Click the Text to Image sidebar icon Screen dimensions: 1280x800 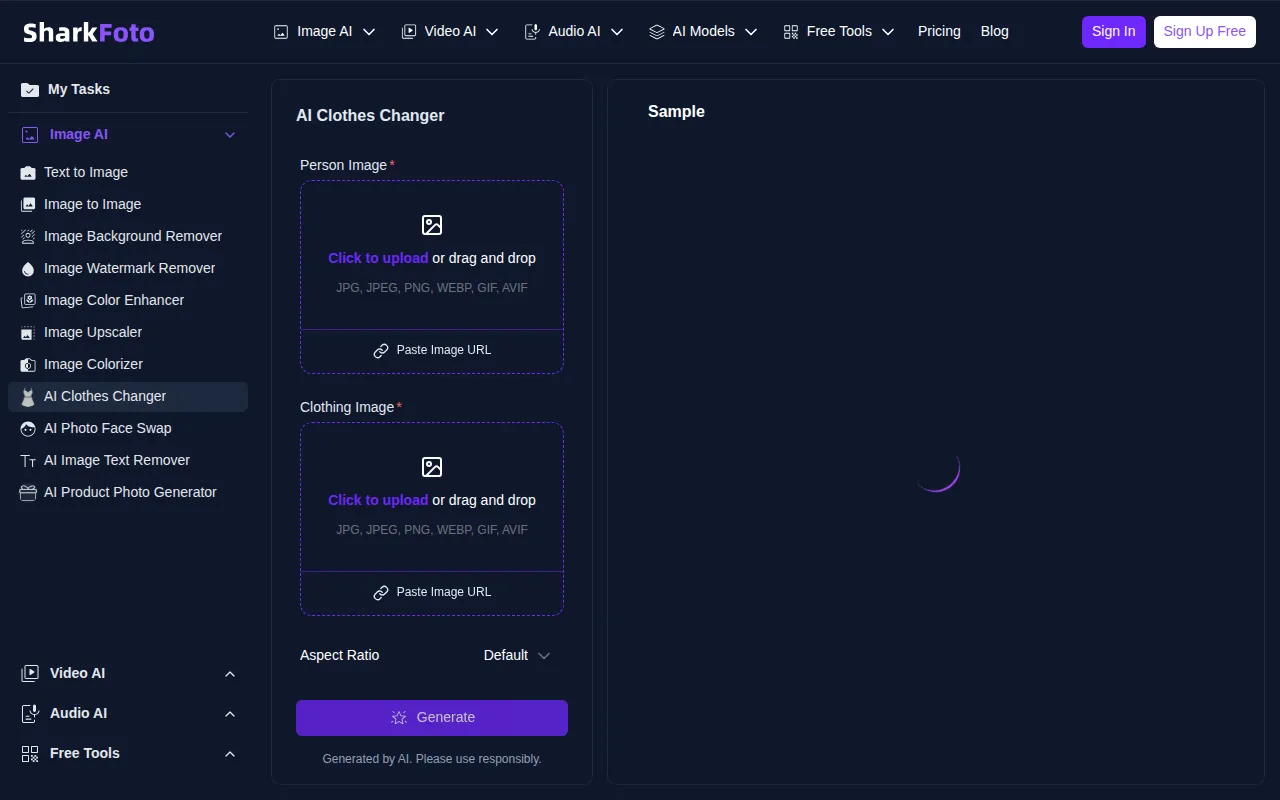click(28, 173)
